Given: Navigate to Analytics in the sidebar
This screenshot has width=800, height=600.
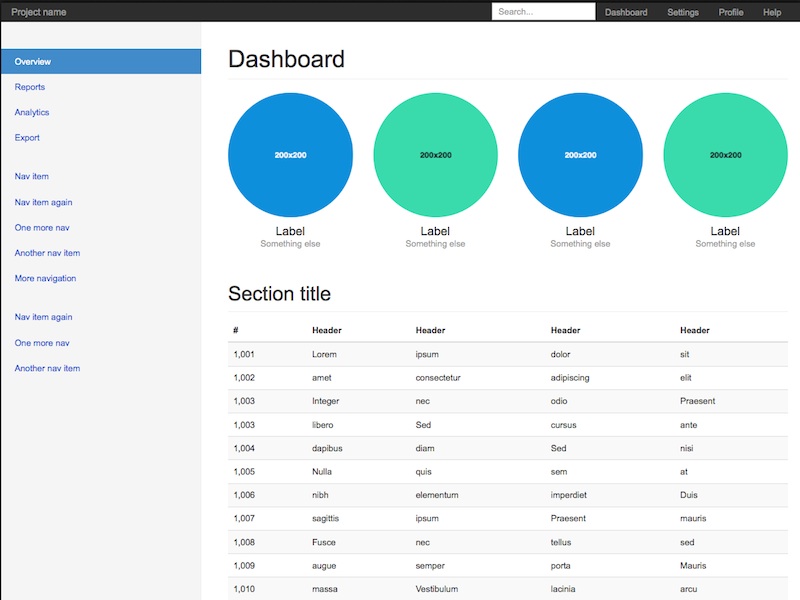Looking at the screenshot, I should 32,113.
